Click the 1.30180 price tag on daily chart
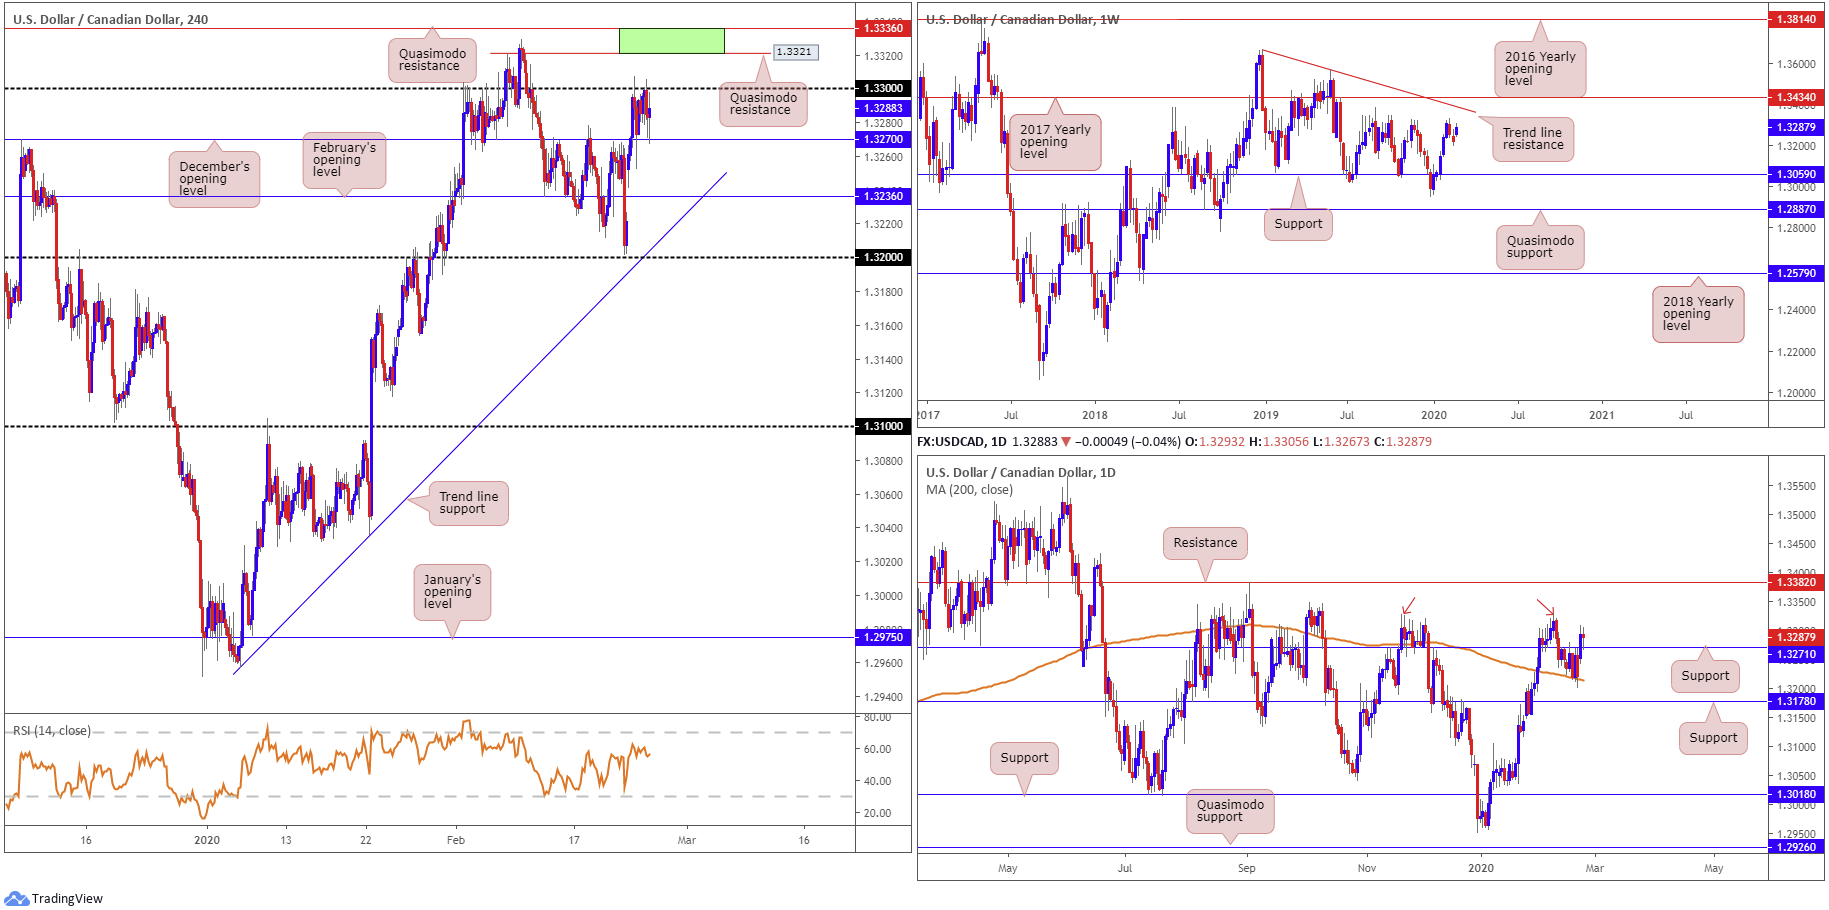 point(1796,794)
